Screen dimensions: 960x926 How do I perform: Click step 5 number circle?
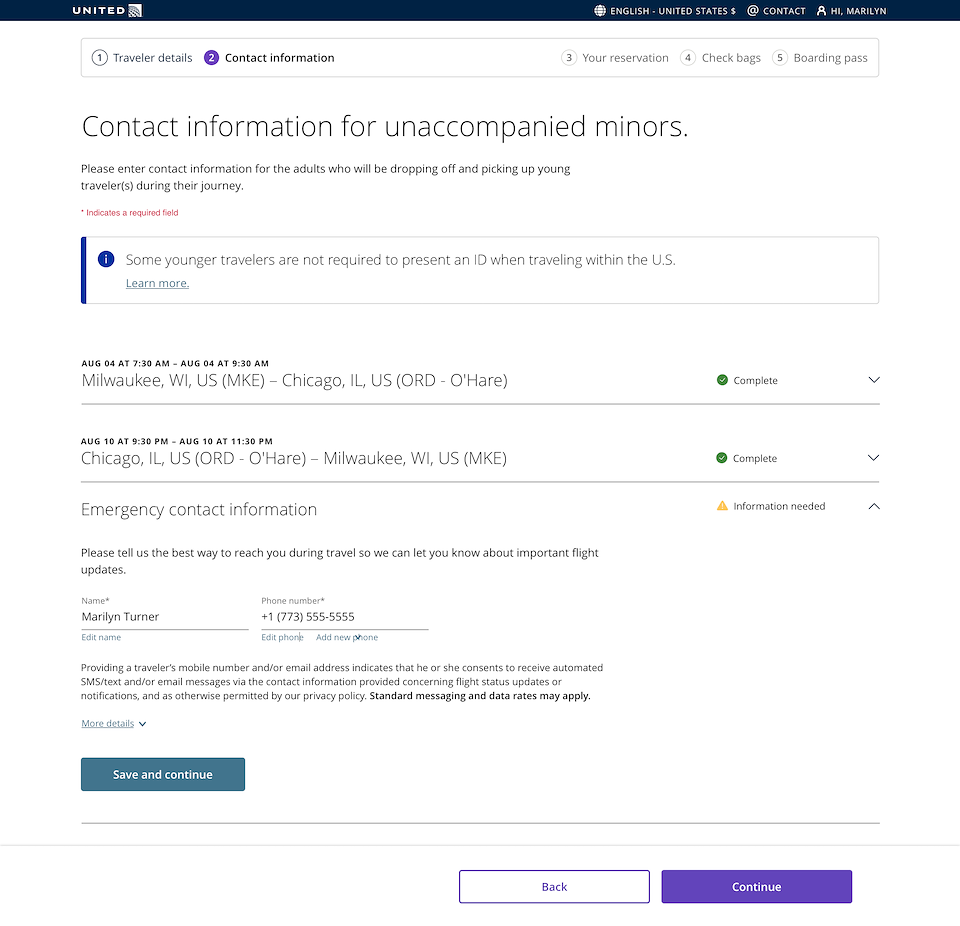(x=780, y=58)
